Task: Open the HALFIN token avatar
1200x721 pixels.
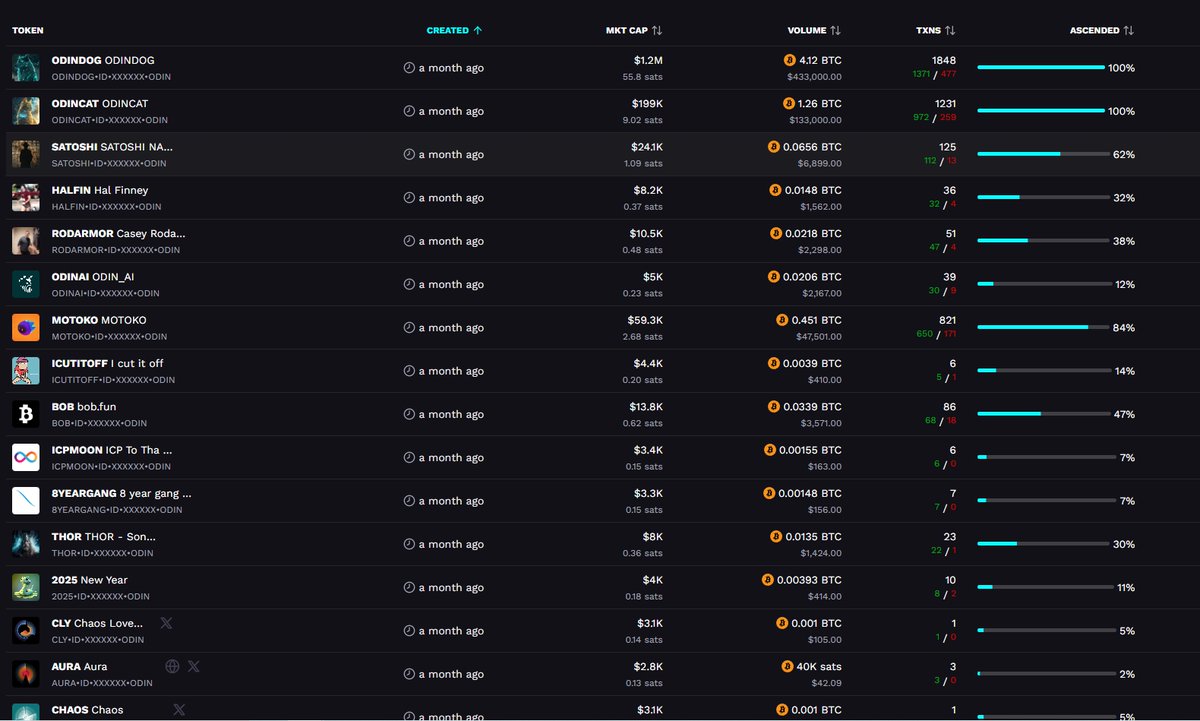Action: point(25,198)
